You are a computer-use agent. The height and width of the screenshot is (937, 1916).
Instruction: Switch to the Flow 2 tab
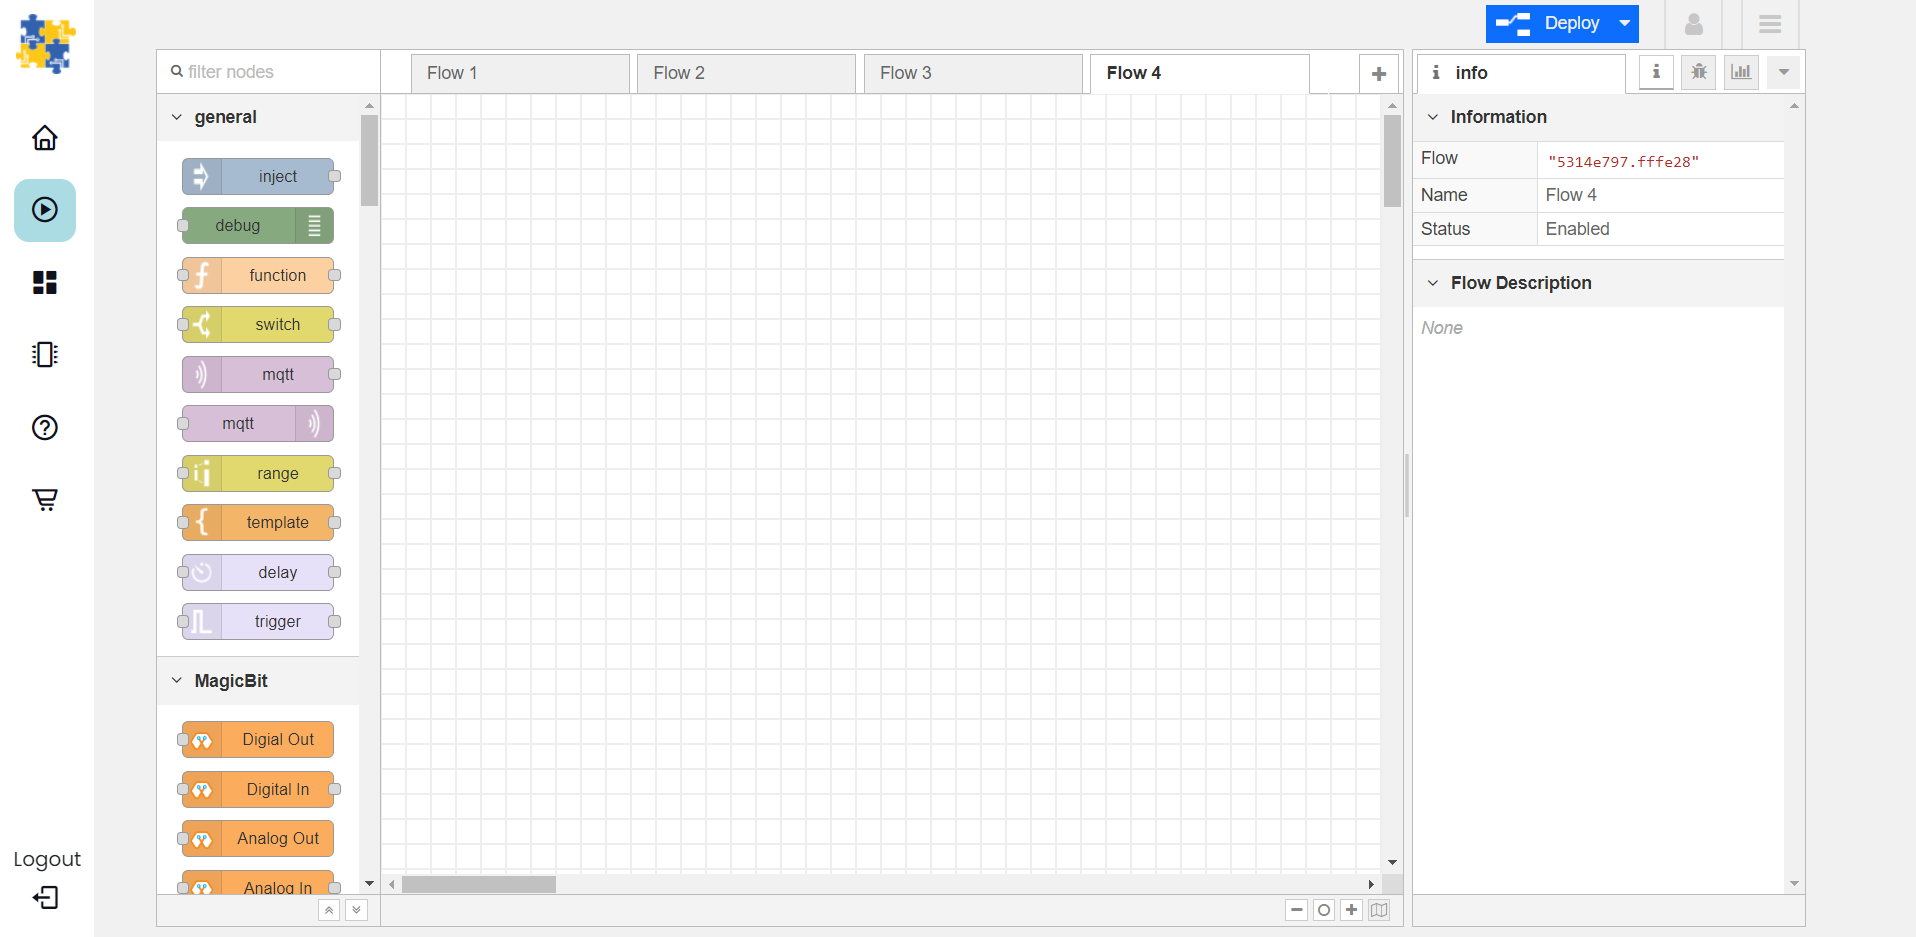pos(746,73)
